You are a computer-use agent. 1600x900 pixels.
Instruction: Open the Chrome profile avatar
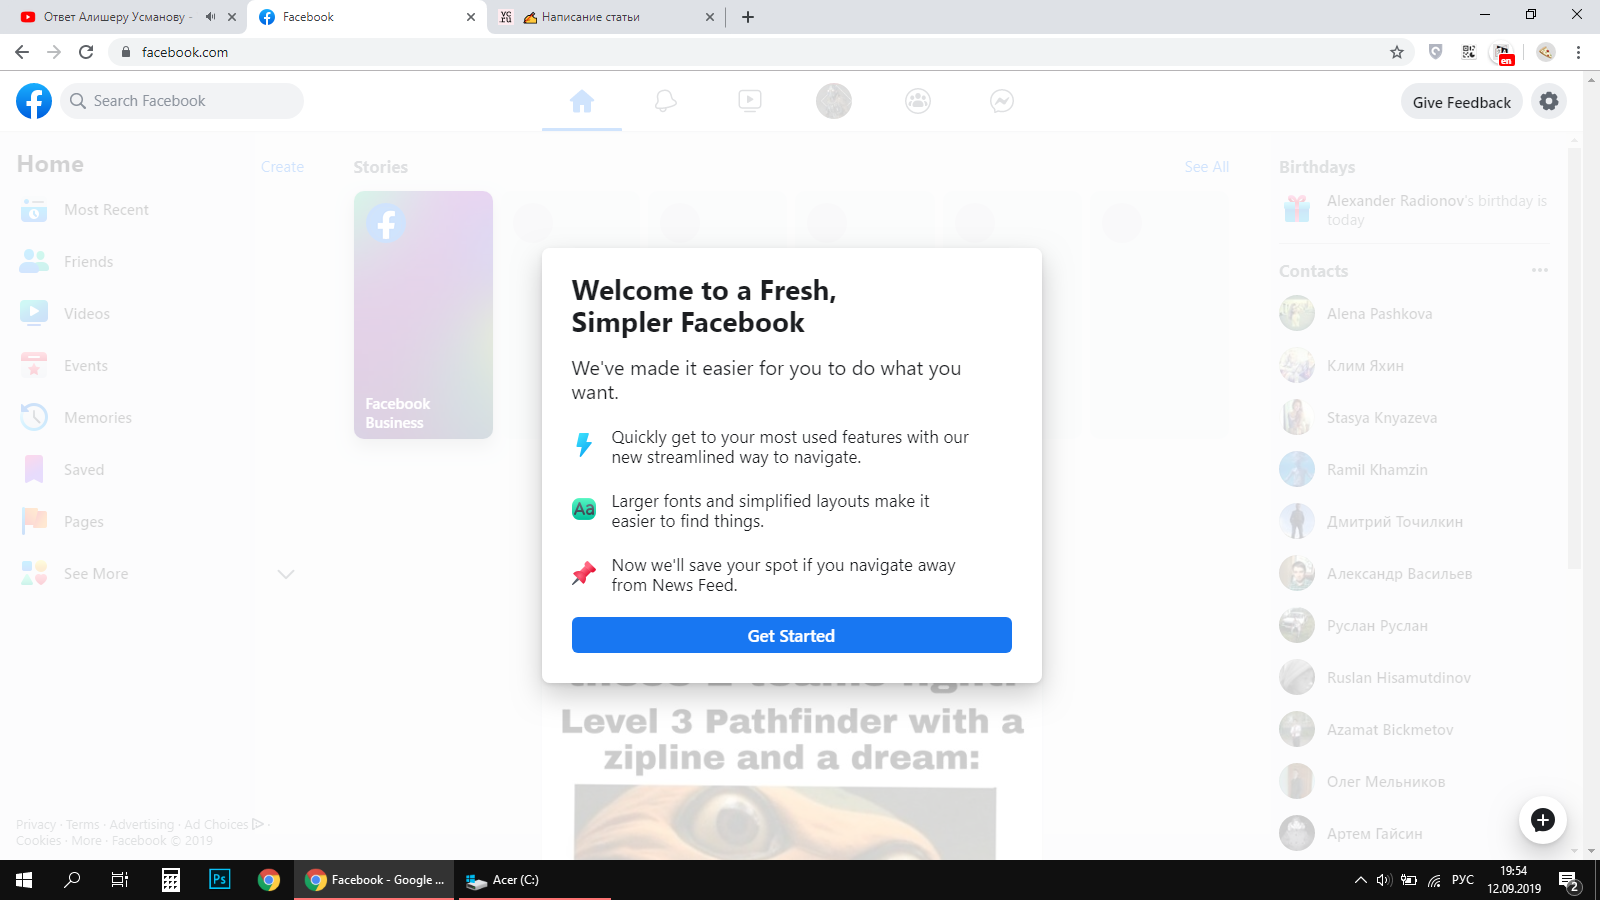1546,52
